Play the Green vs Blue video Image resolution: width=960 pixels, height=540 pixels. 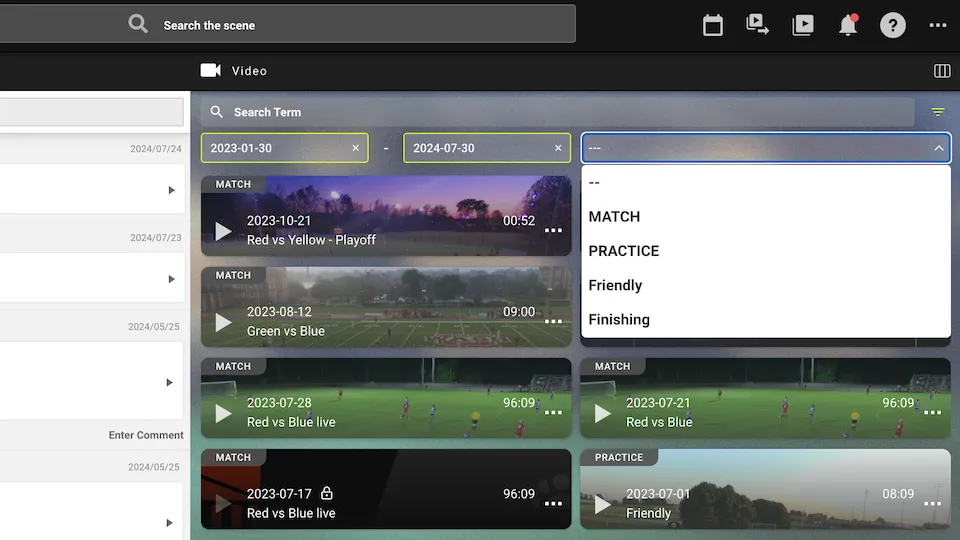pos(223,323)
